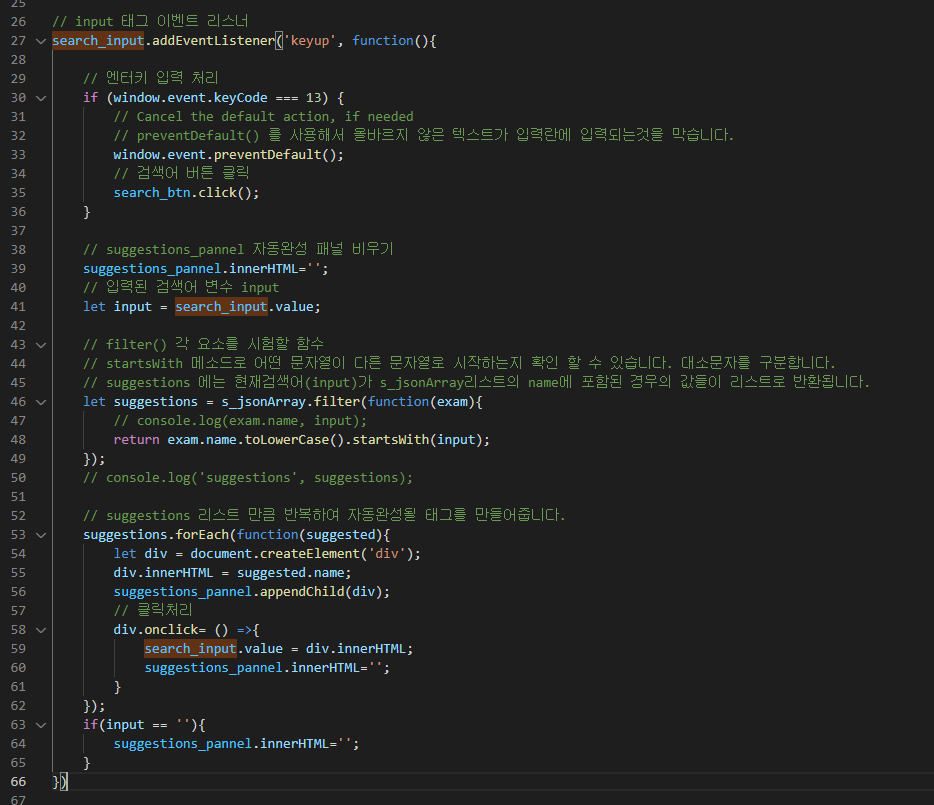The height and width of the screenshot is (805, 934).
Task: Click div.onclick on line 58
Action: tap(156, 630)
